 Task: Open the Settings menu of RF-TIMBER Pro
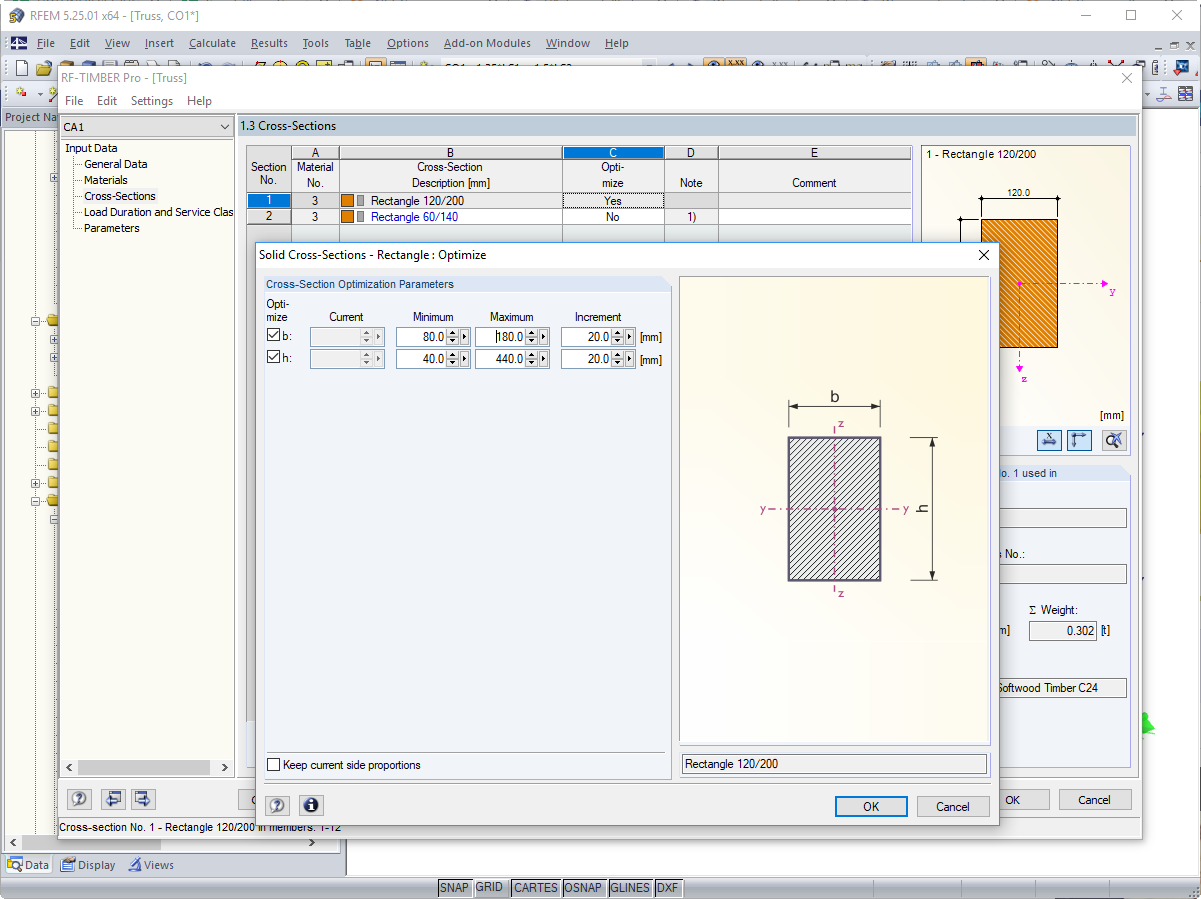151,100
